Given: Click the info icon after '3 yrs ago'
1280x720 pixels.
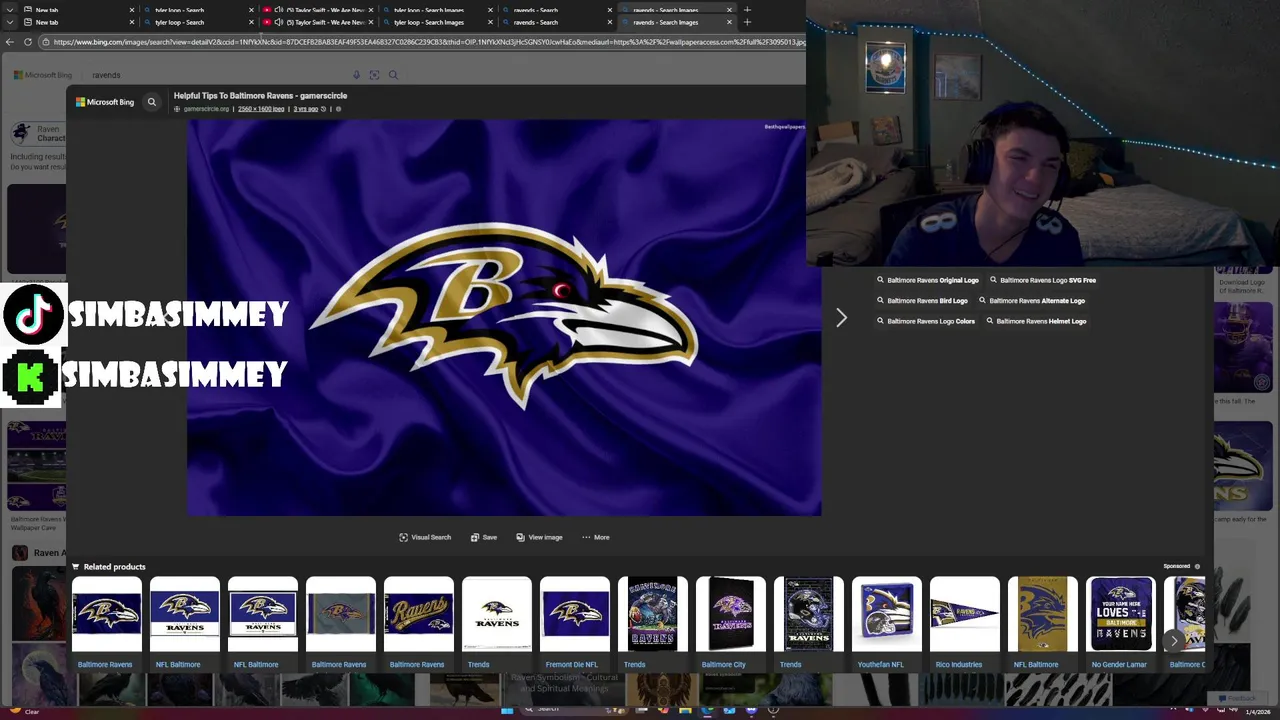Looking at the screenshot, I should click(x=338, y=109).
